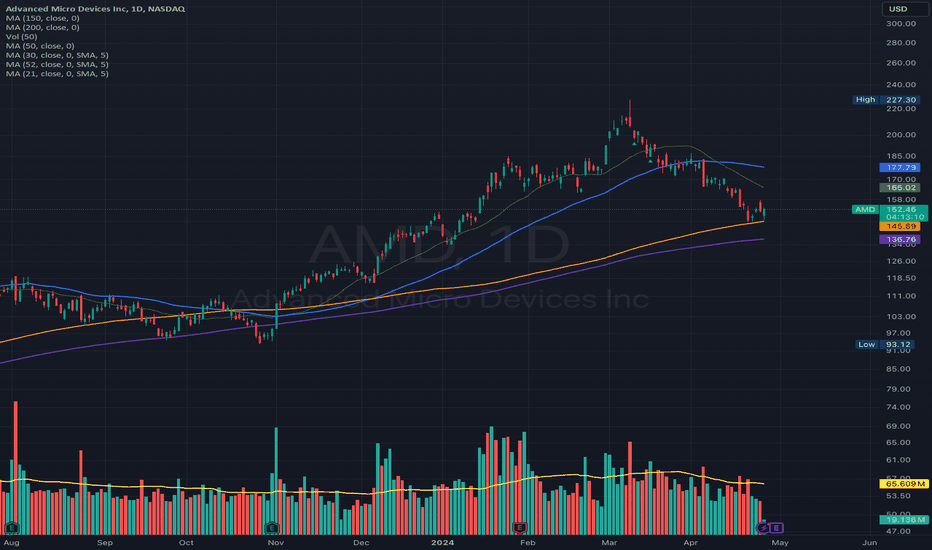This screenshot has height=550, width=932.
Task: Click the tall March high candle wick
Action: (x=629, y=110)
